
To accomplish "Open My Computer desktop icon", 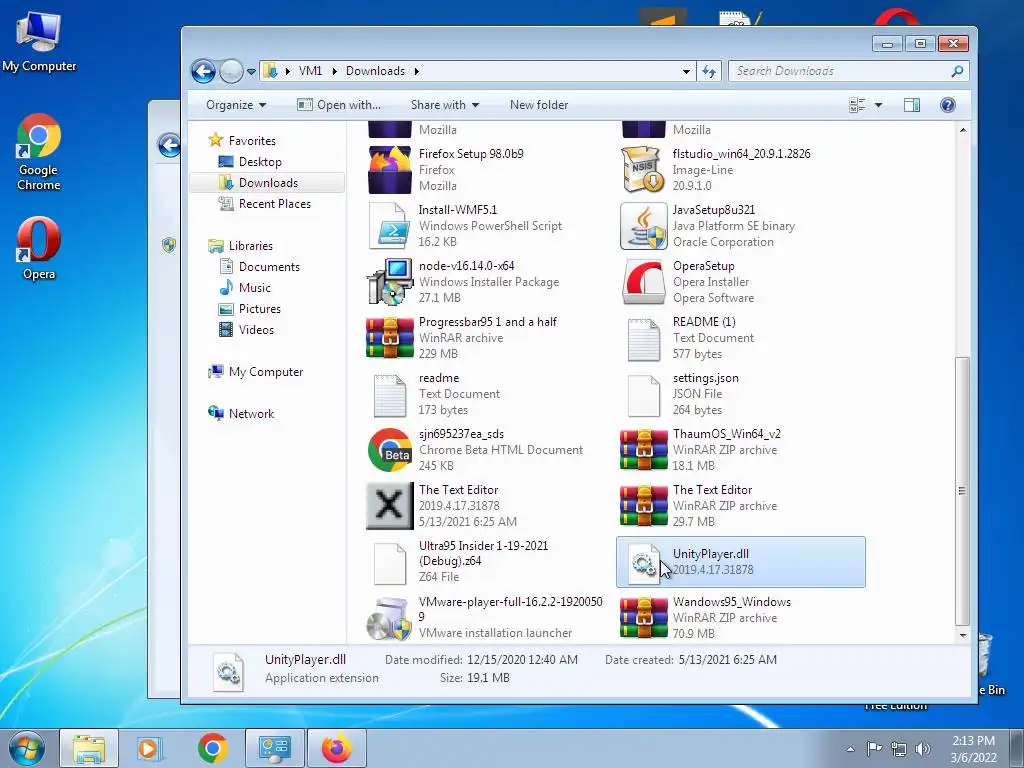I will (x=39, y=42).
